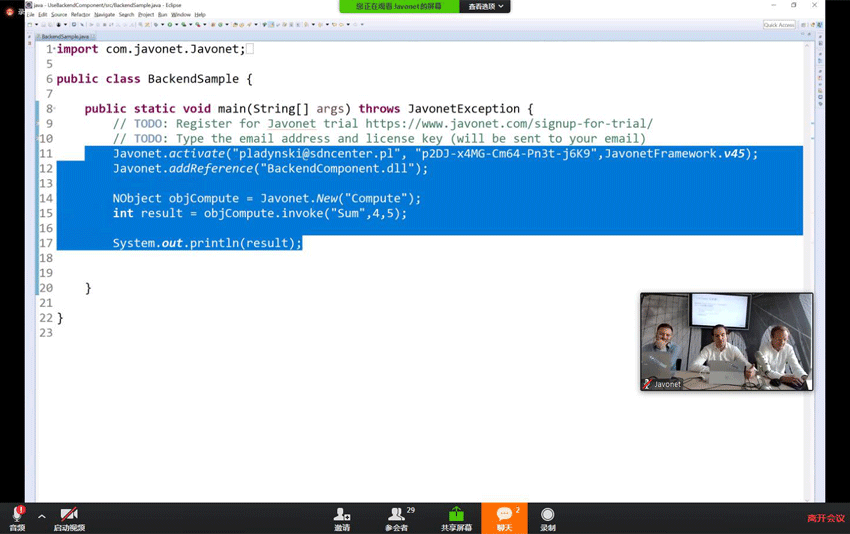The width and height of the screenshot is (850, 534).
Task: Click the javonet.com signup URL in comment
Action: pyautogui.click(x=509, y=124)
